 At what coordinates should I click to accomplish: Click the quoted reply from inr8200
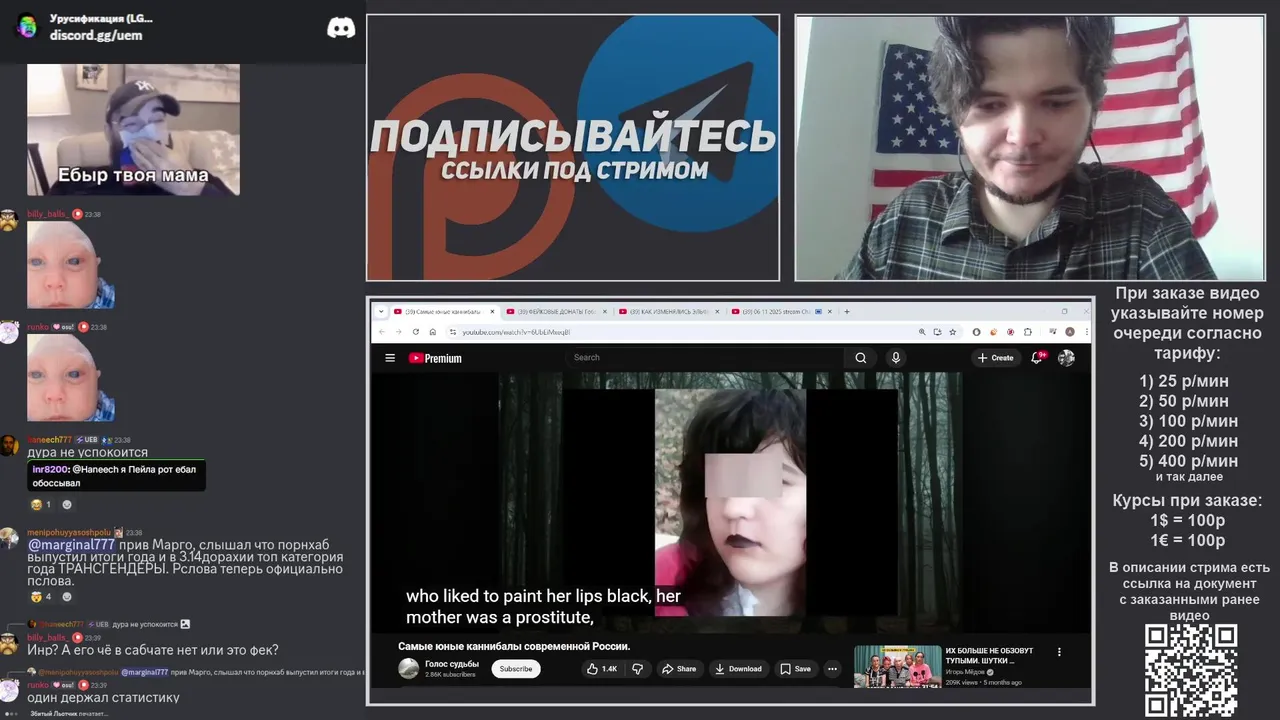115,476
